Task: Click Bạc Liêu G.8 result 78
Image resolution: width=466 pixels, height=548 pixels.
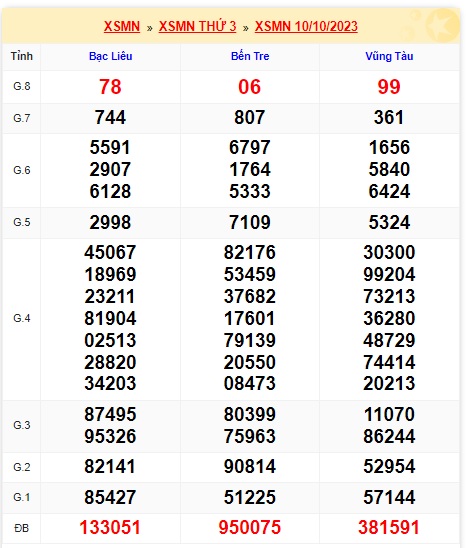Action: point(110,87)
